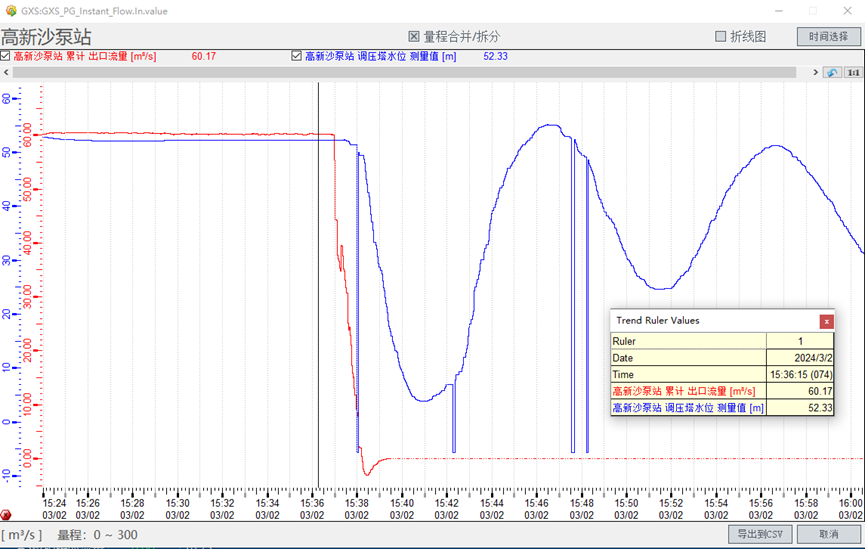Uncheck the blue 调压塔水位 series checkbox
865x549 pixels.
296,57
